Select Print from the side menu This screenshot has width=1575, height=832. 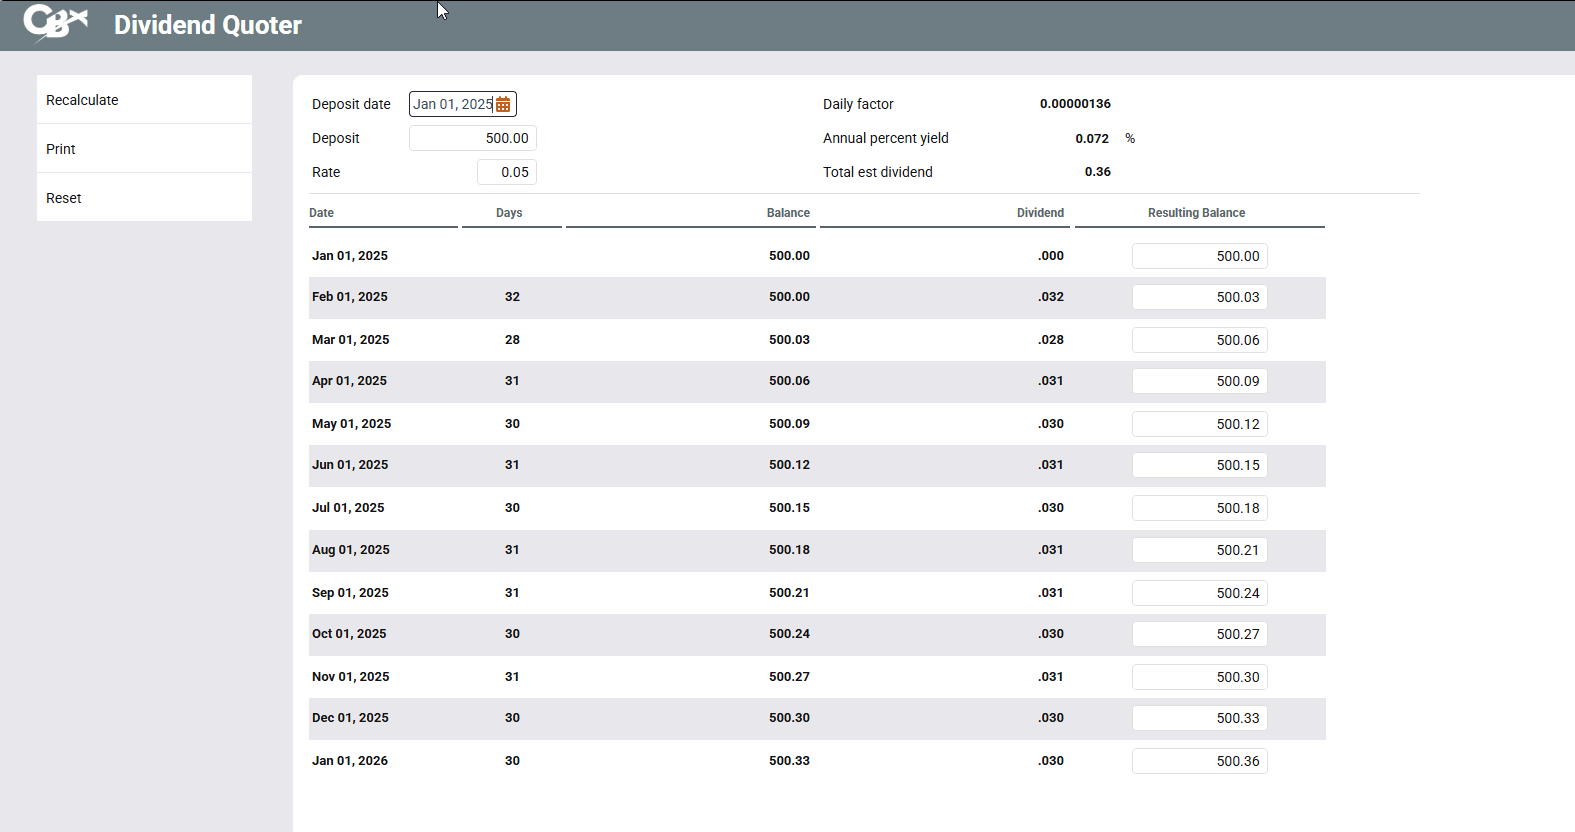(x=61, y=149)
